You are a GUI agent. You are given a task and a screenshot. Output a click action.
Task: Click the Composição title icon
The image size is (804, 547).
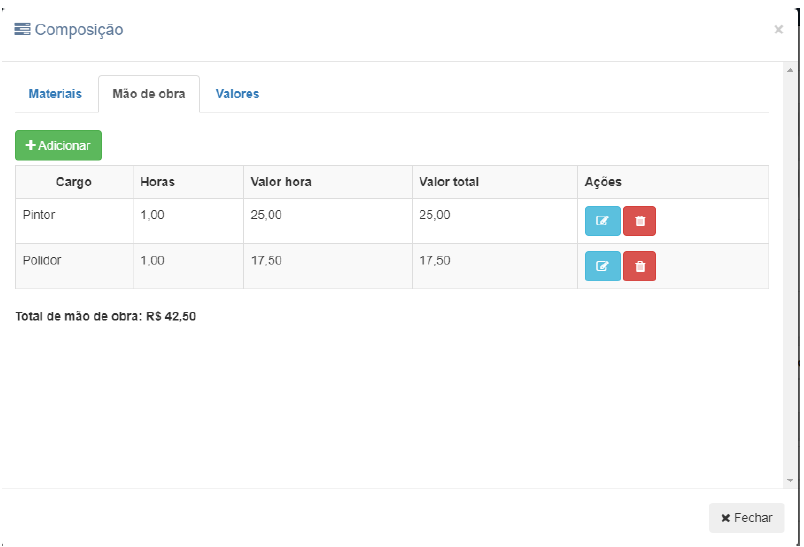(x=22, y=29)
